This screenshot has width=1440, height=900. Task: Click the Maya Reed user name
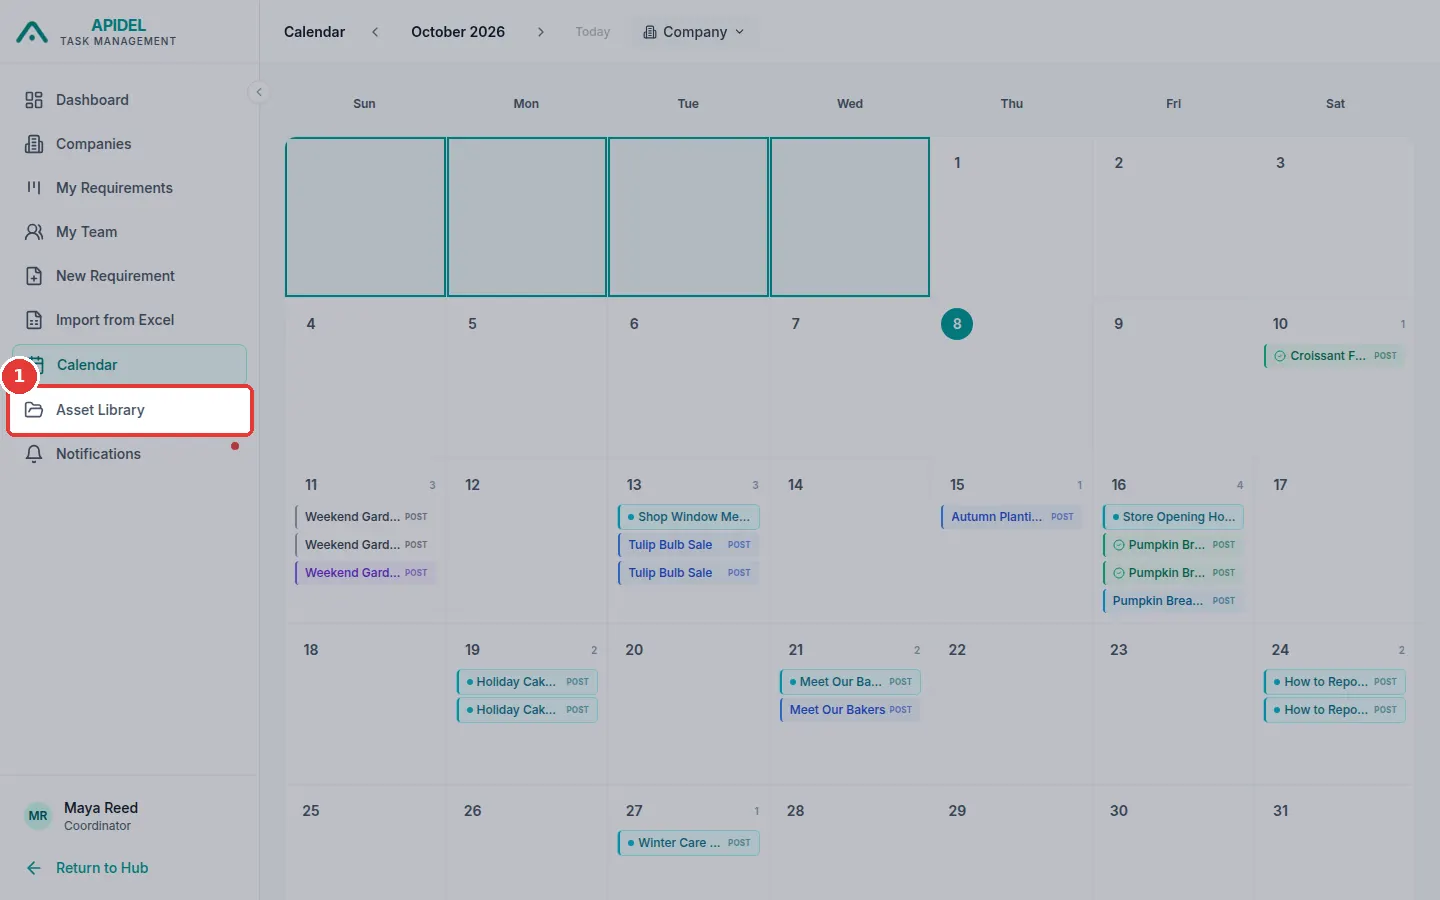(101, 808)
